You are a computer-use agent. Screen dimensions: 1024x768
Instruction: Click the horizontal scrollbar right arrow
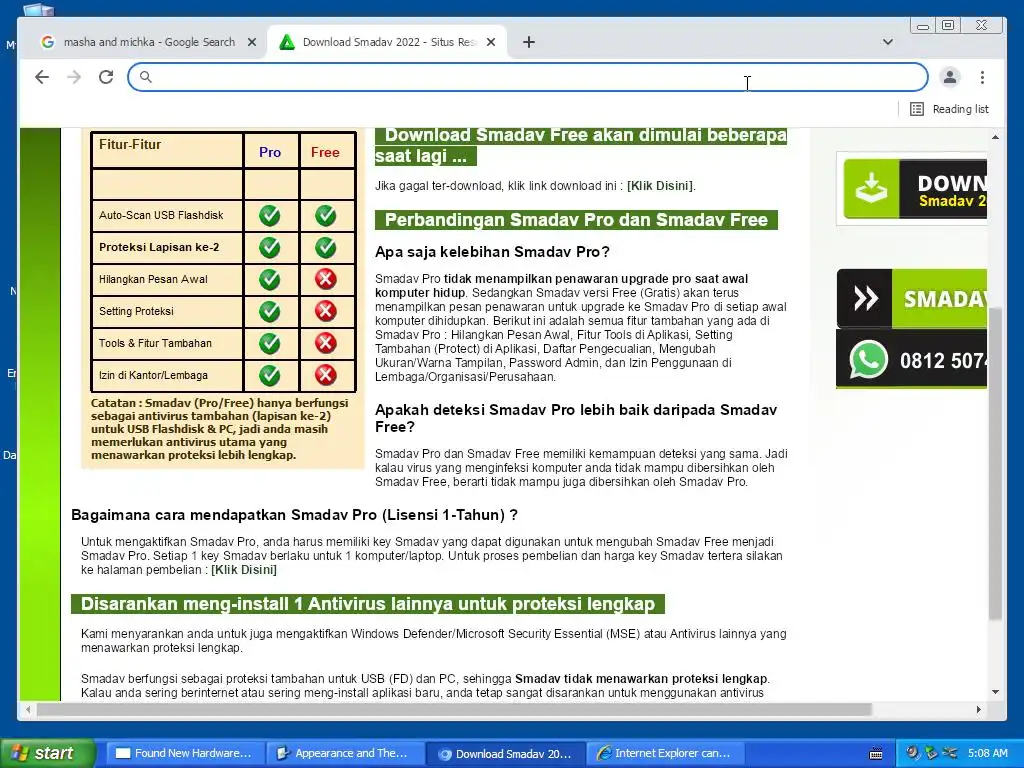(x=978, y=709)
